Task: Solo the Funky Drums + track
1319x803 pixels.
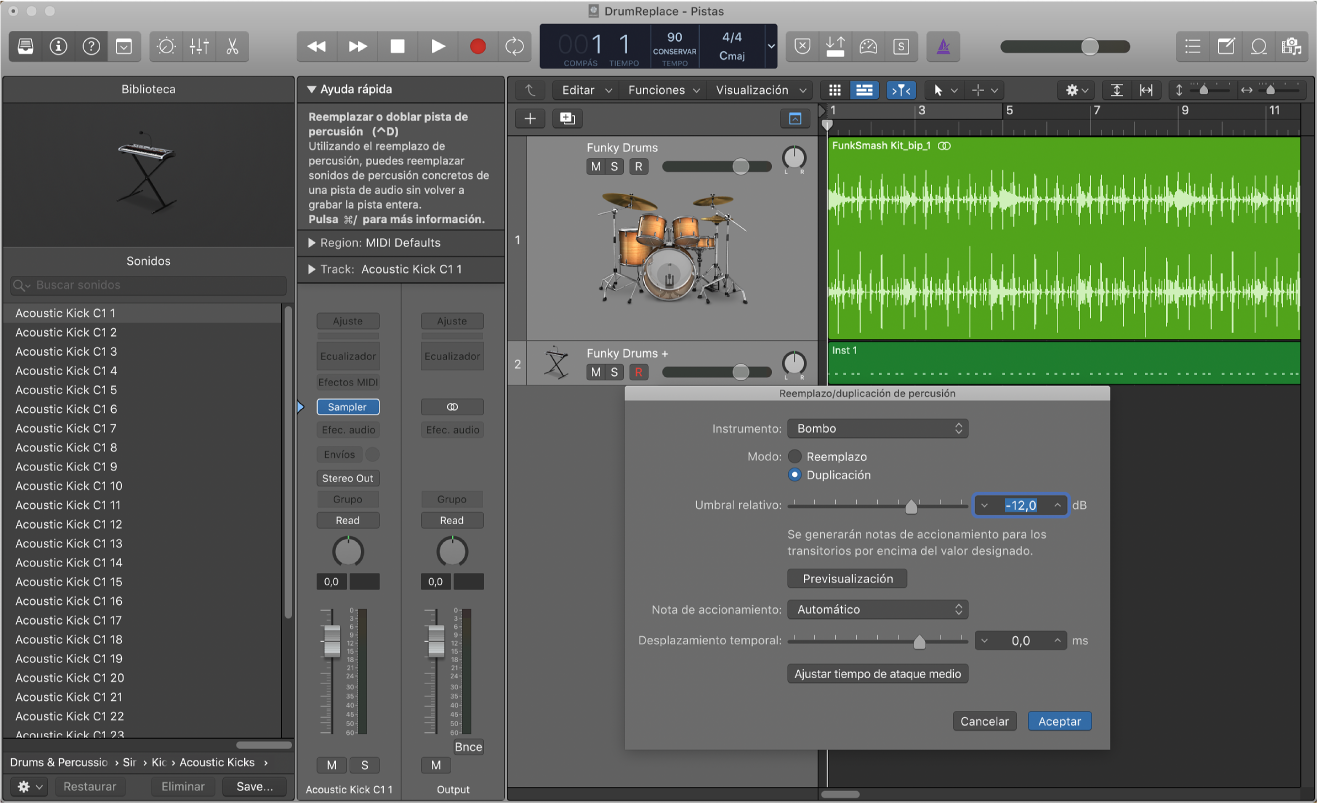Action: [616, 372]
